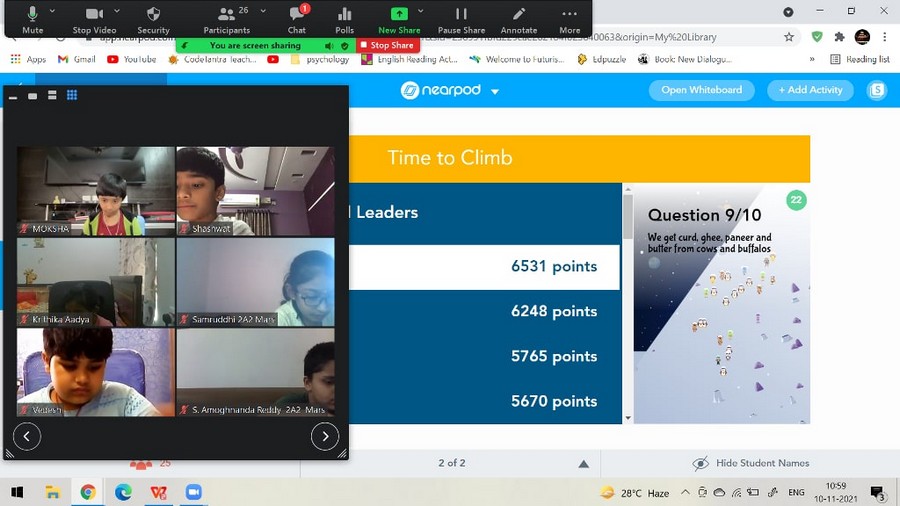Open the Annotate pencil tool
Image resolution: width=900 pixels, height=506 pixels.
tap(518, 14)
